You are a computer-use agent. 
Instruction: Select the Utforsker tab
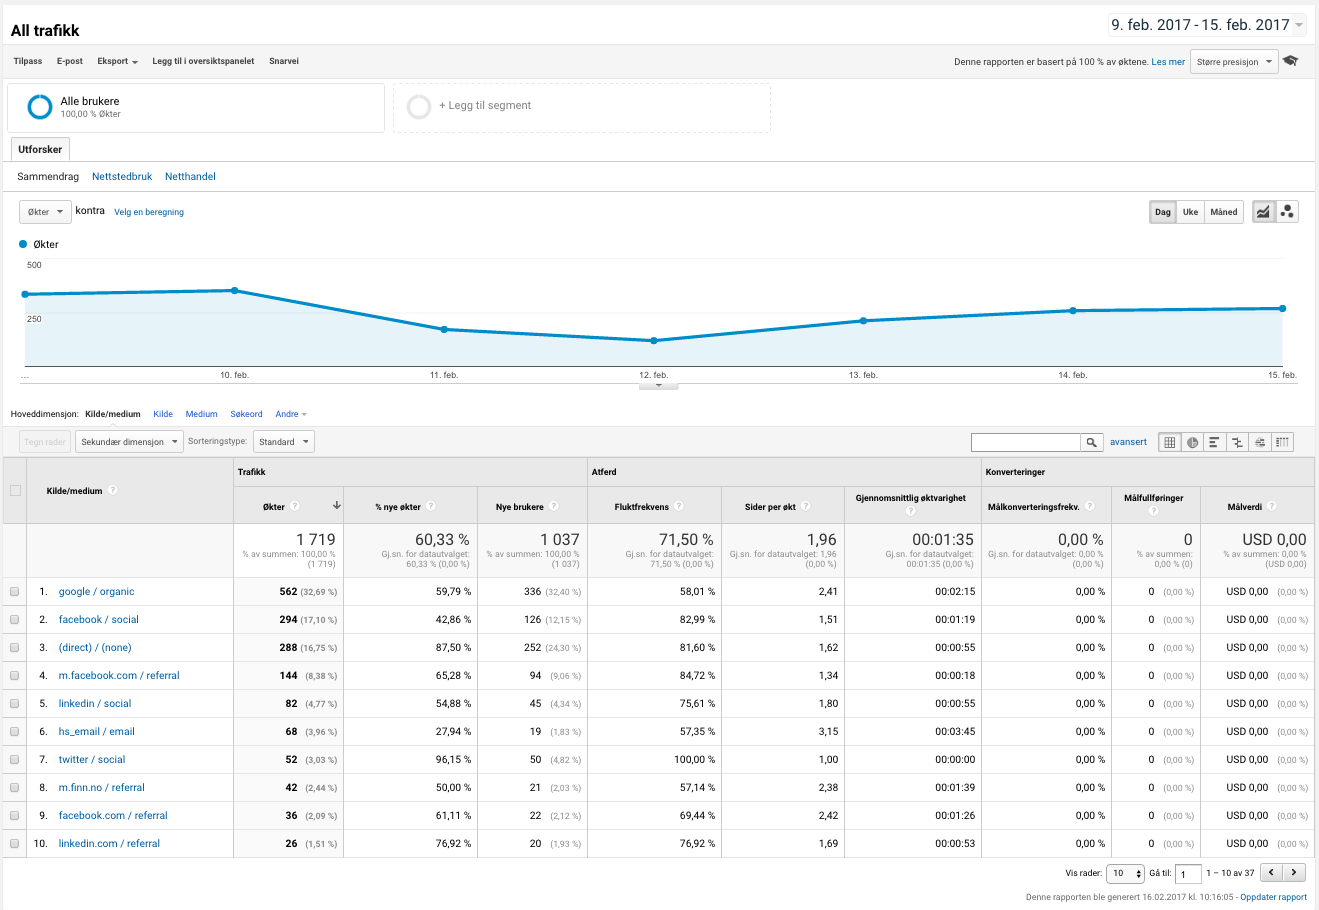(x=40, y=149)
